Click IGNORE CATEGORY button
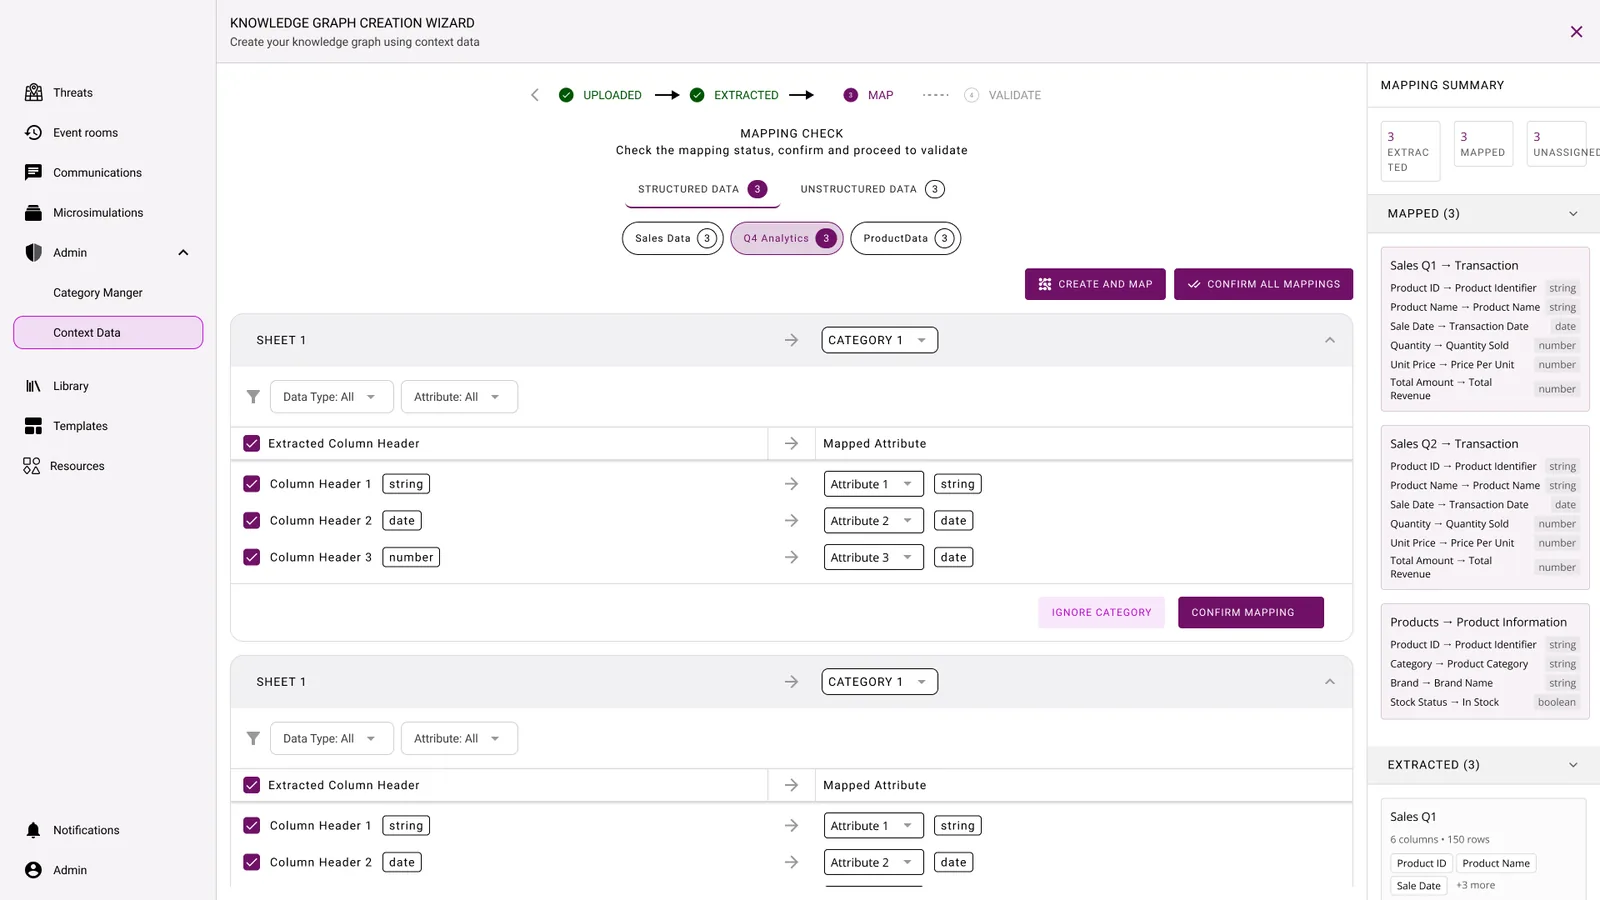1600x900 pixels. click(1101, 613)
